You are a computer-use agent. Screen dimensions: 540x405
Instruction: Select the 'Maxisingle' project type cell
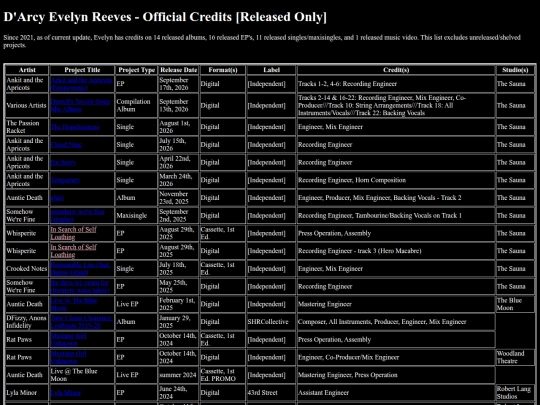click(136, 216)
